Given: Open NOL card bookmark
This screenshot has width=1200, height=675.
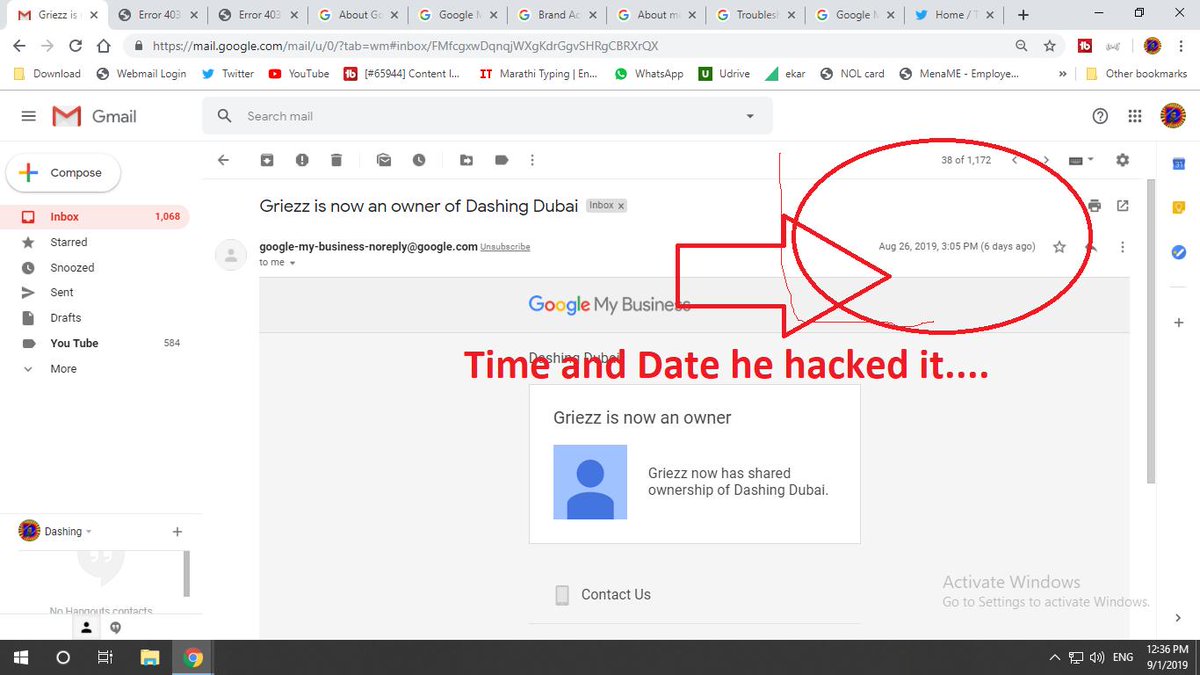Looking at the screenshot, I should [x=852, y=74].
